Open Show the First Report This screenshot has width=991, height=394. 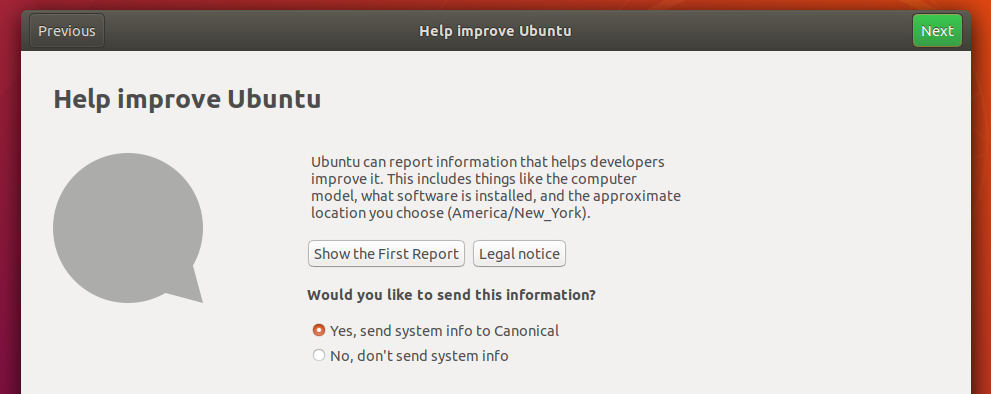click(386, 254)
